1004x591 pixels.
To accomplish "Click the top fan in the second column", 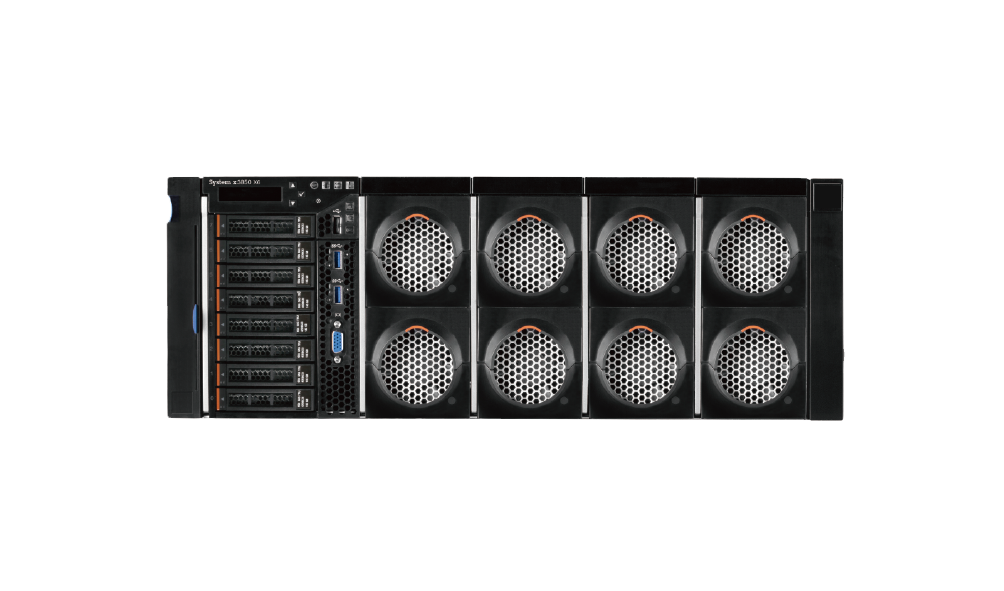I will point(530,251).
